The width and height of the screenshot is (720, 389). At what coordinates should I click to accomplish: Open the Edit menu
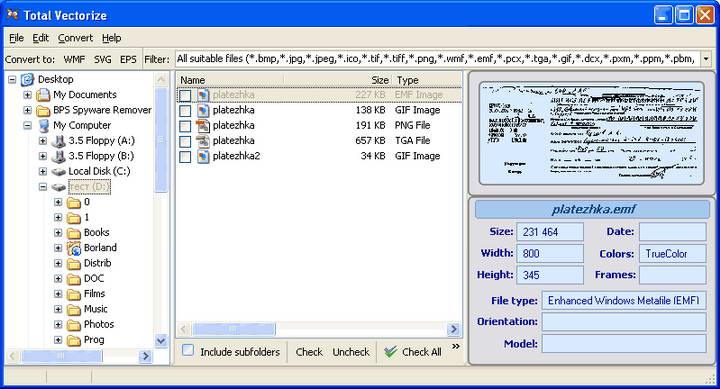(40, 38)
